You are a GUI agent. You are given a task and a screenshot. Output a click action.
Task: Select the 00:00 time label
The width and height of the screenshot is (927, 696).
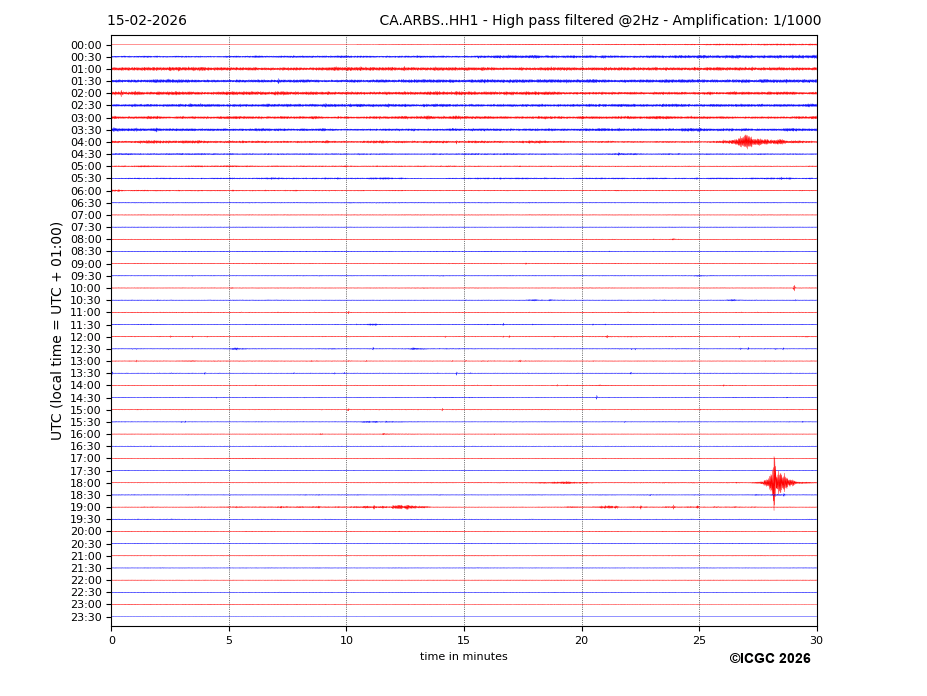click(86, 45)
